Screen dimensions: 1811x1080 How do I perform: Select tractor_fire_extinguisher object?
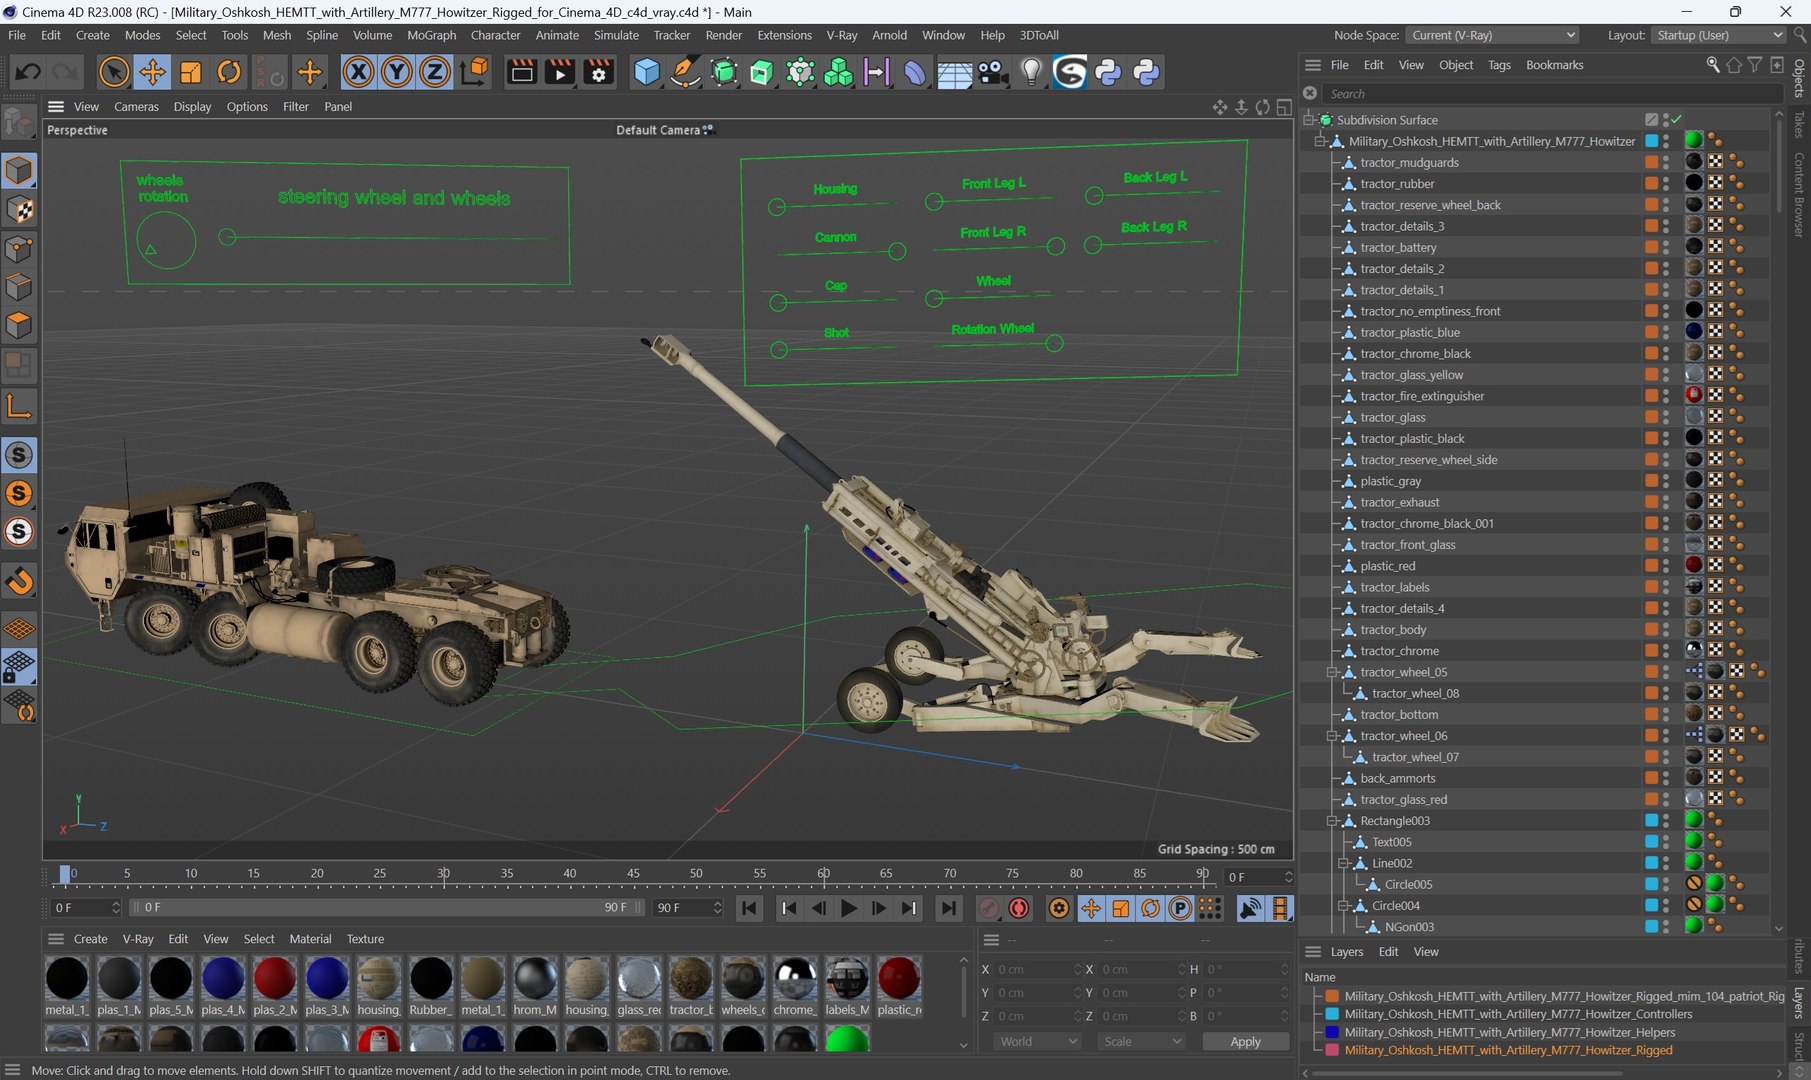1422,396
